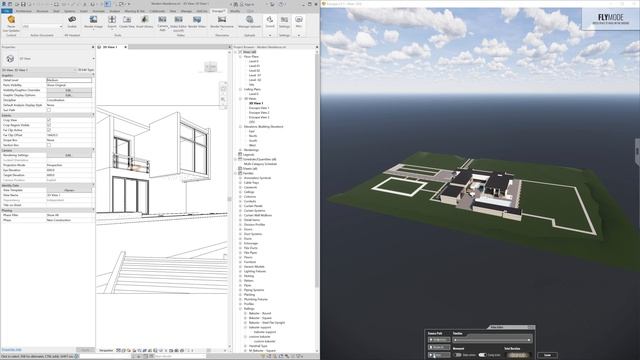
Task: Click the Create View ribbon icon
Action: click(x=127, y=20)
